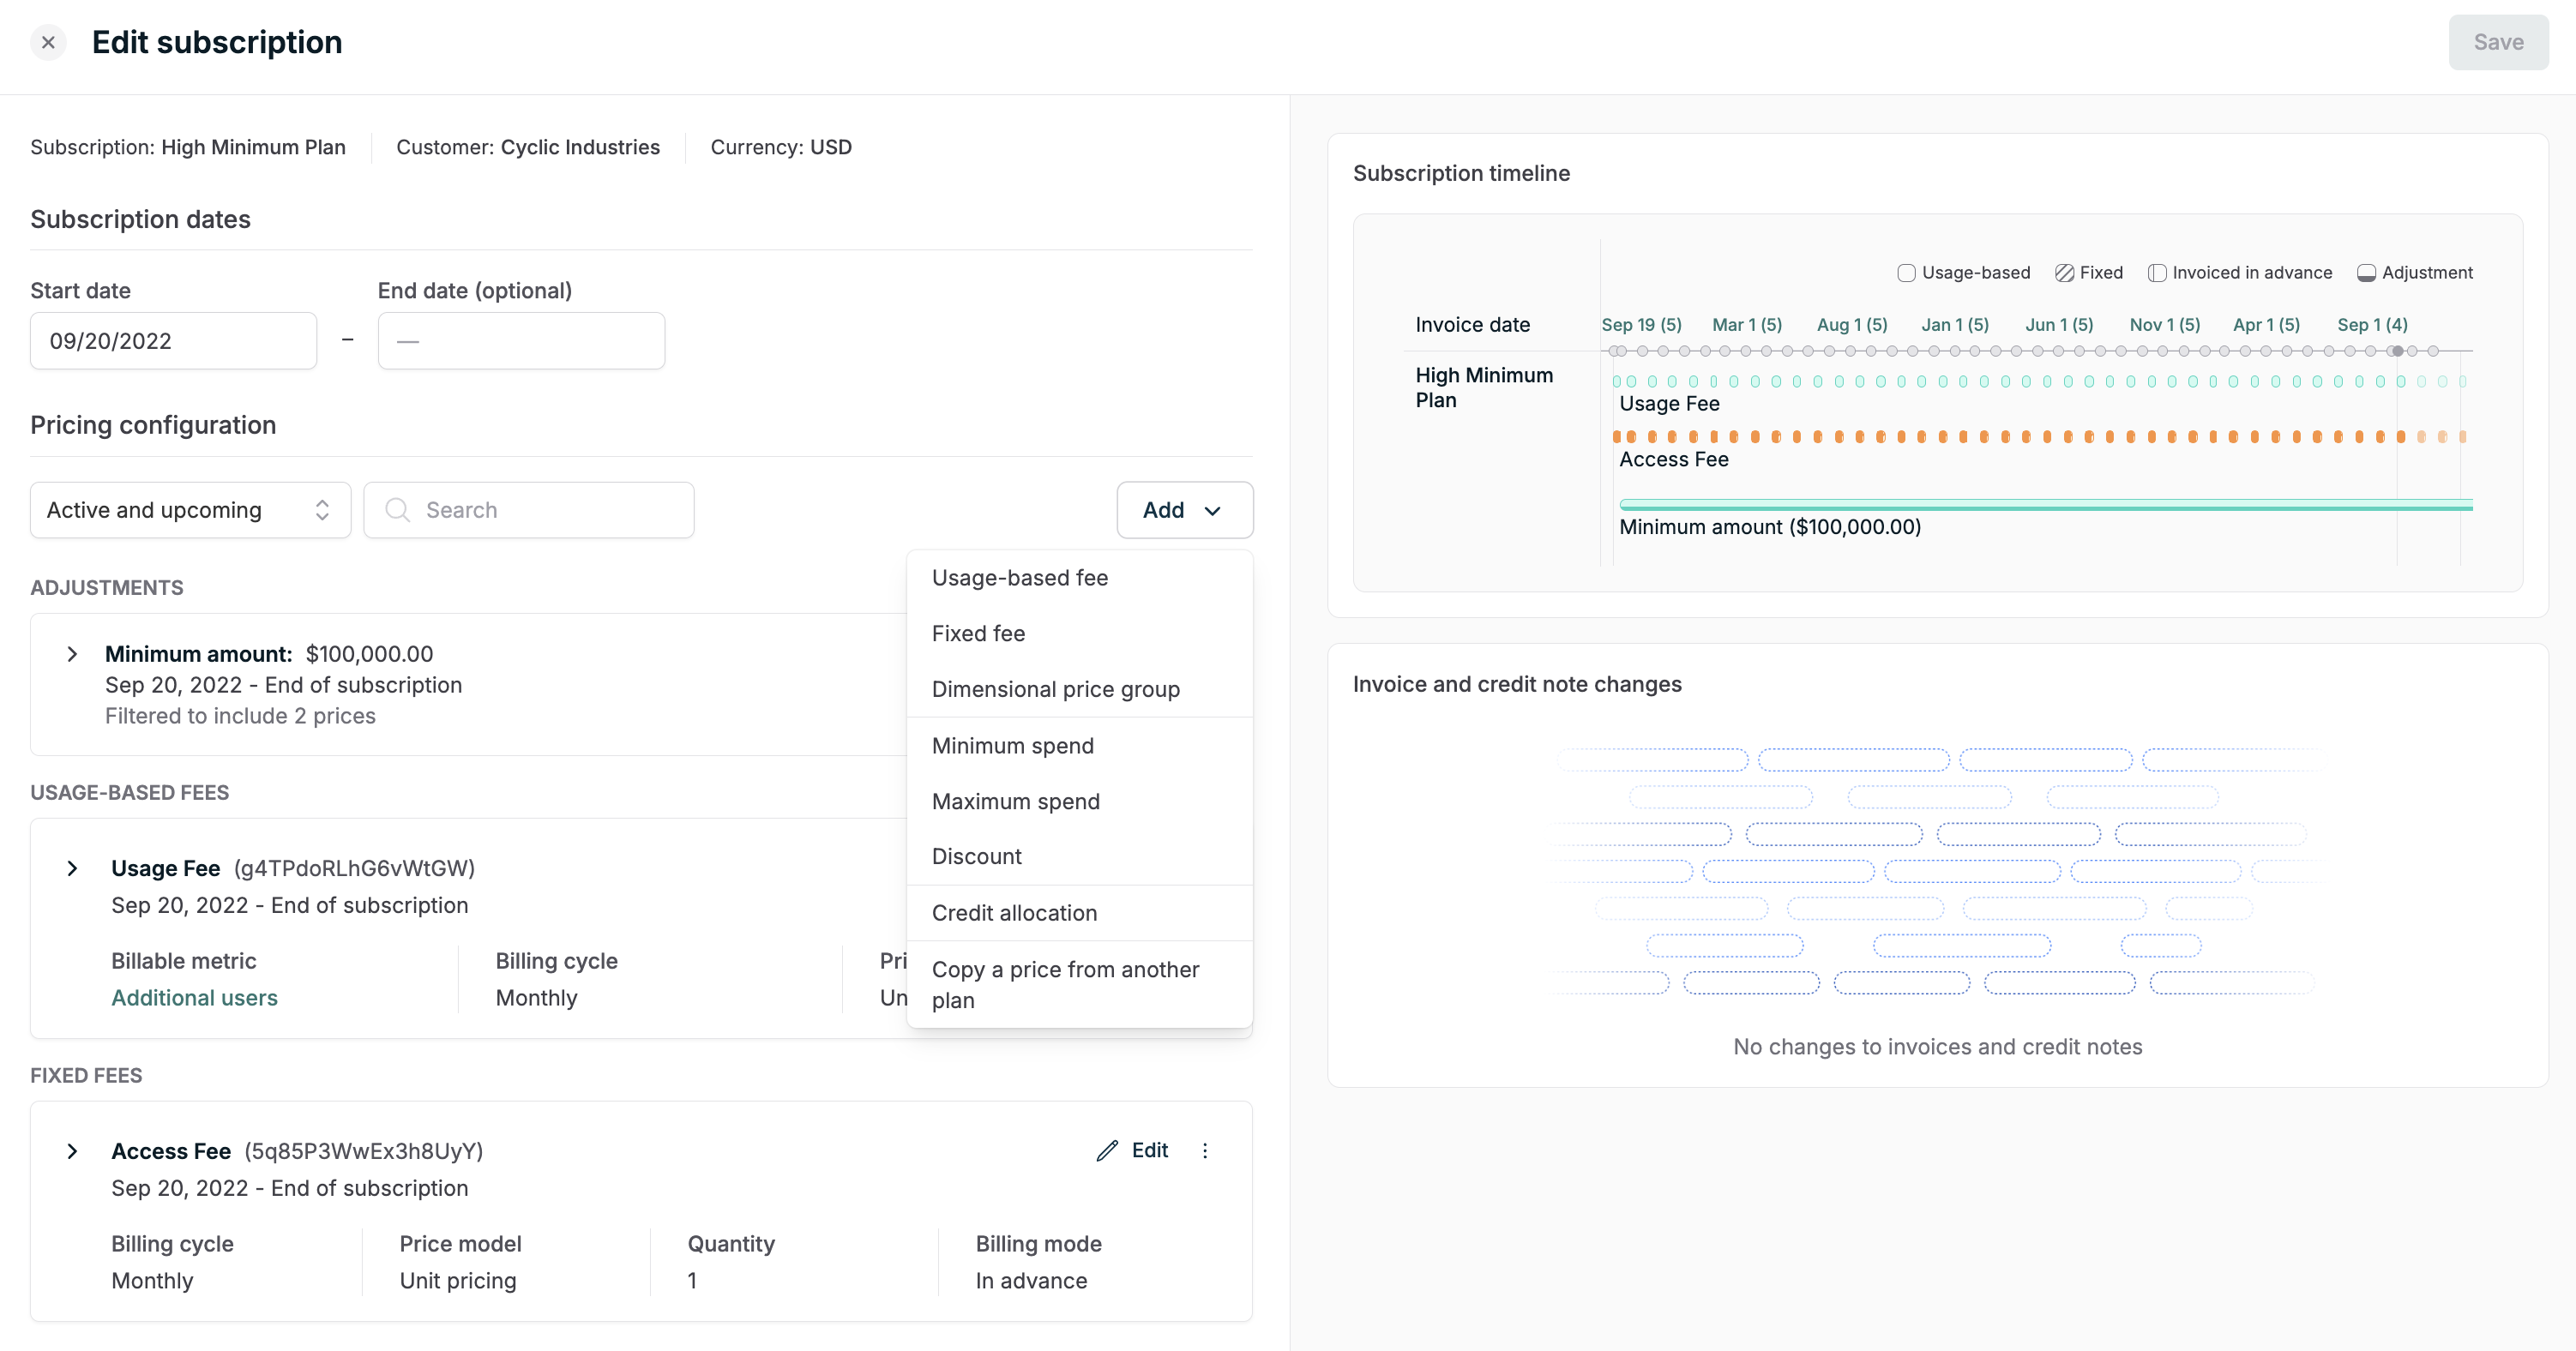Screen dimensions: 2576x1351
Task: Click the pencil Edit icon for Access Fee
Action: (x=1107, y=1150)
